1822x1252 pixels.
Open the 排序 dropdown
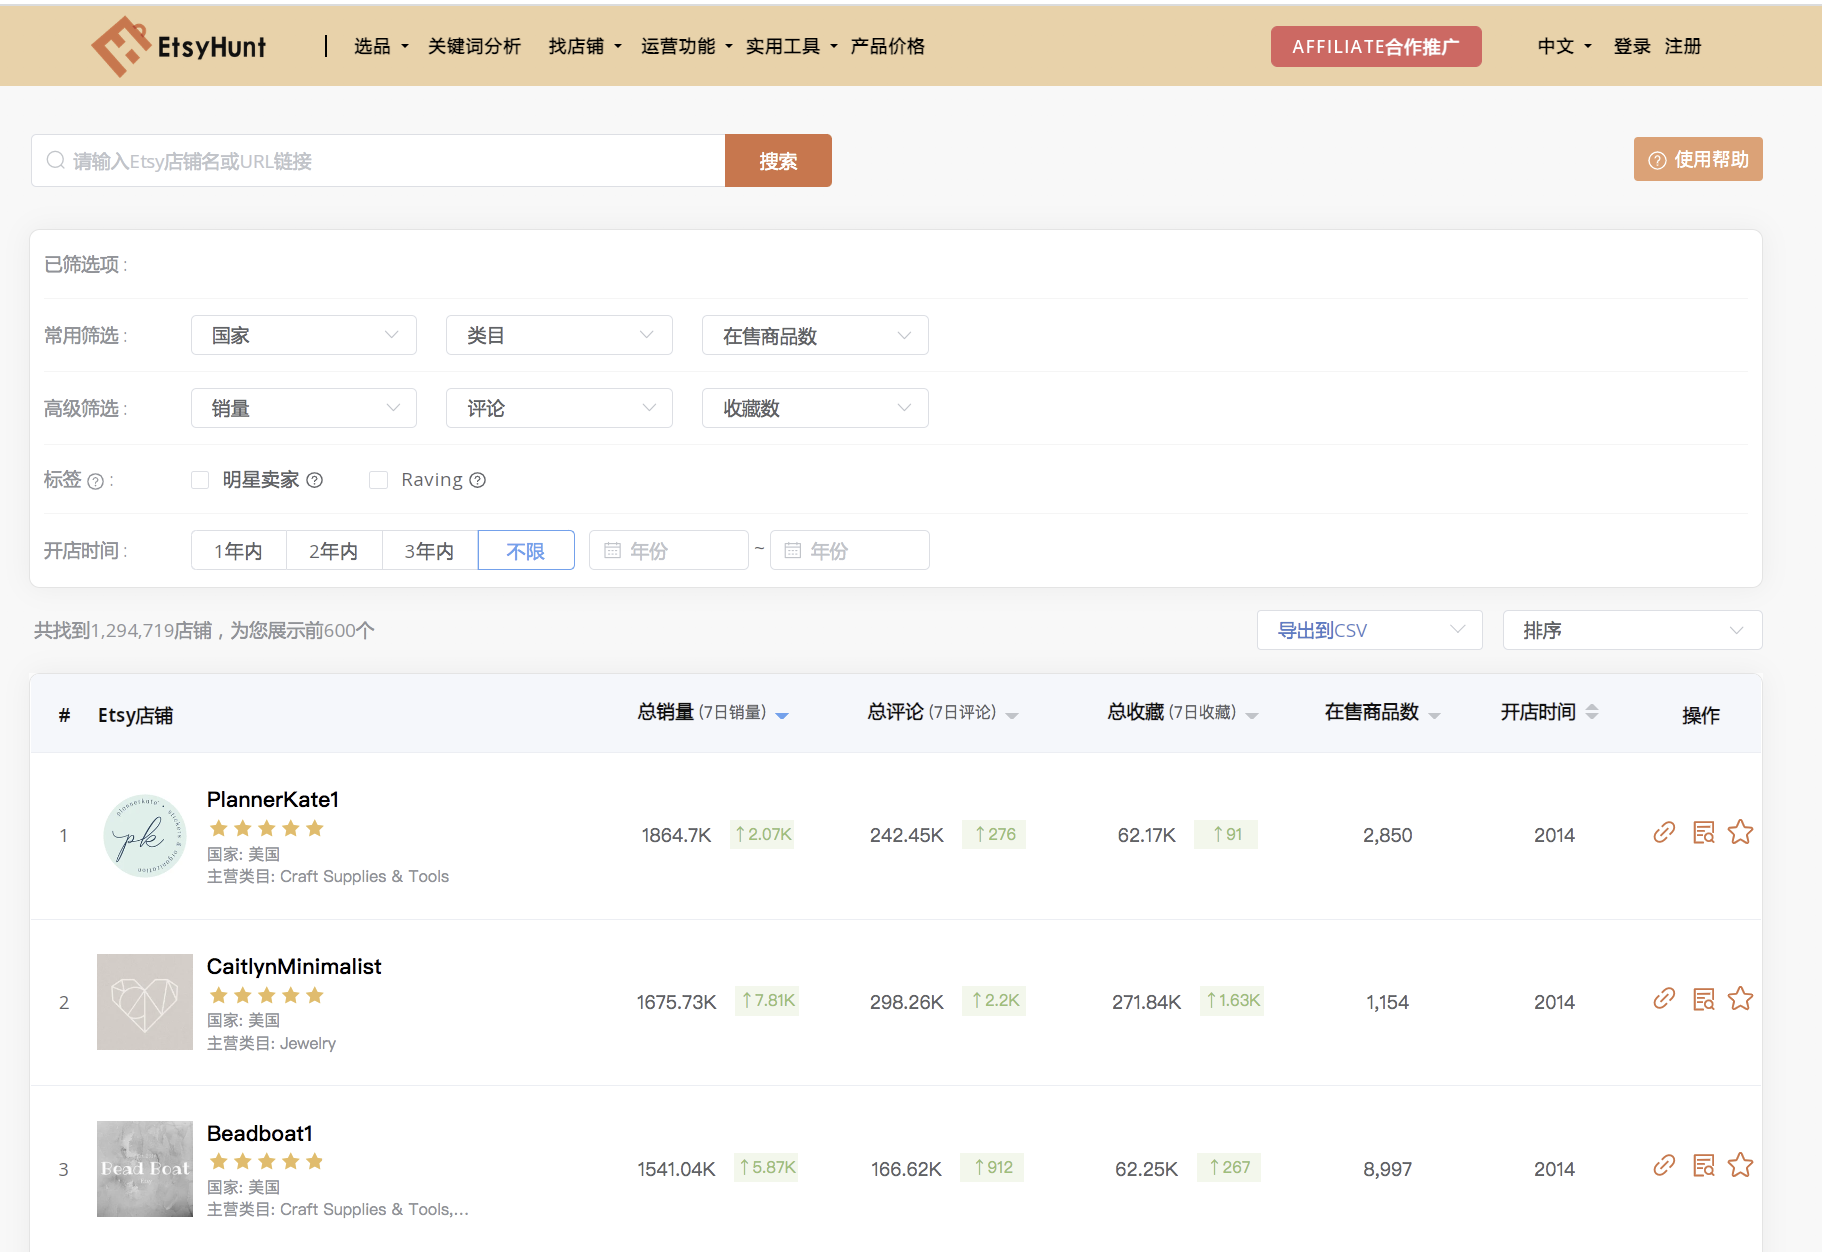pyautogui.click(x=1632, y=630)
